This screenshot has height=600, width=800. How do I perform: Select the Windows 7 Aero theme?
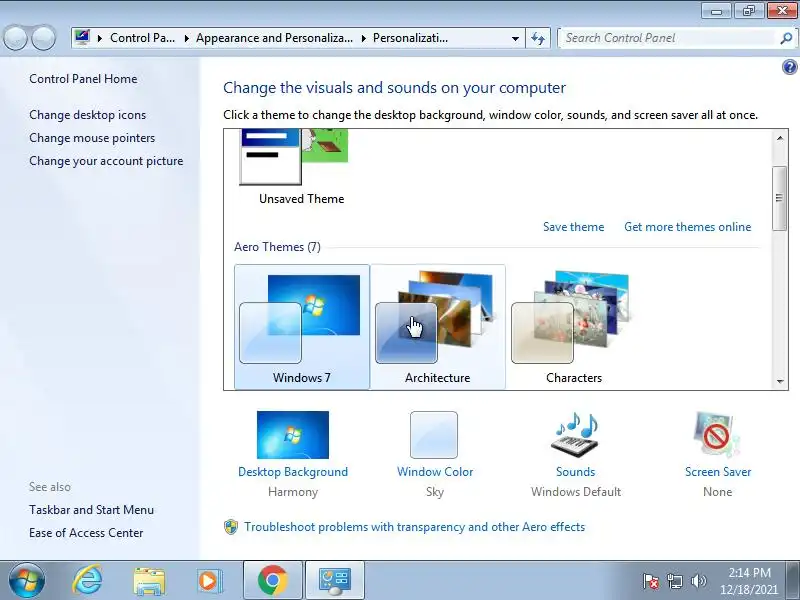(302, 327)
